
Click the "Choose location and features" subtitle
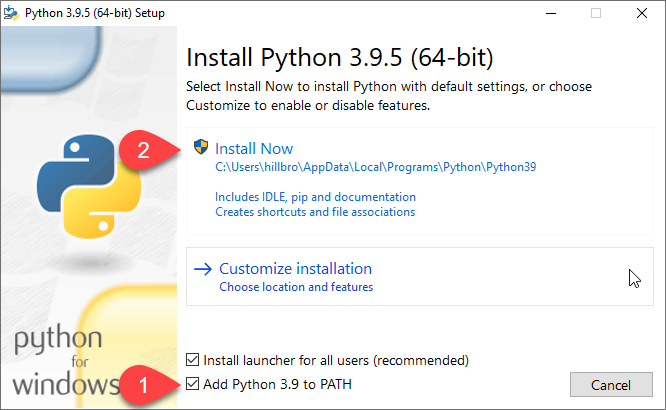pos(296,287)
